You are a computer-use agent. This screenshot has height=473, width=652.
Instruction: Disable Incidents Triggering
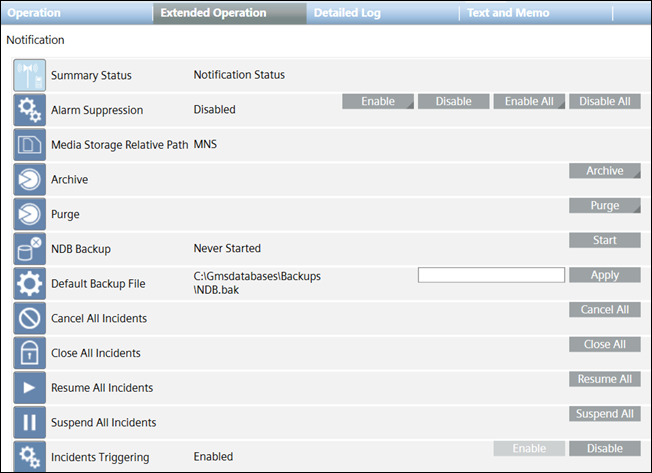pyautogui.click(x=604, y=449)
